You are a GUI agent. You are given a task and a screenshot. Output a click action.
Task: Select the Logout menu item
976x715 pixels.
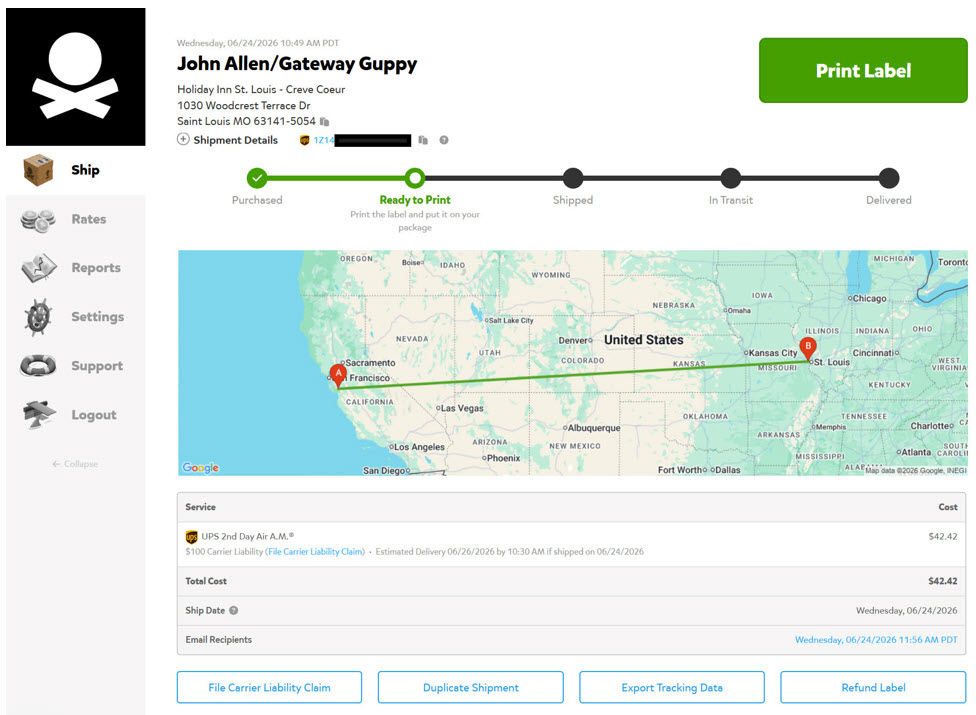point(93,415)
